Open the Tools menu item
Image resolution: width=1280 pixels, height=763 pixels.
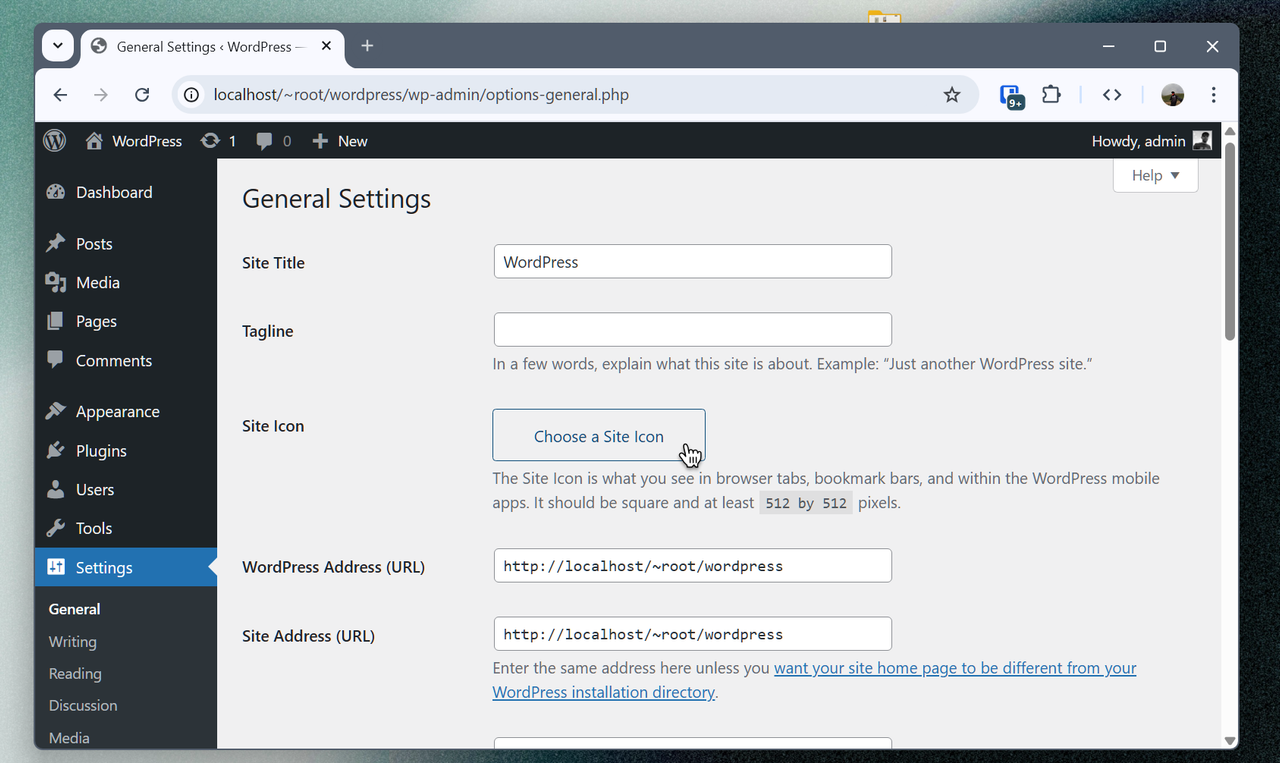[x=126, y=528]
